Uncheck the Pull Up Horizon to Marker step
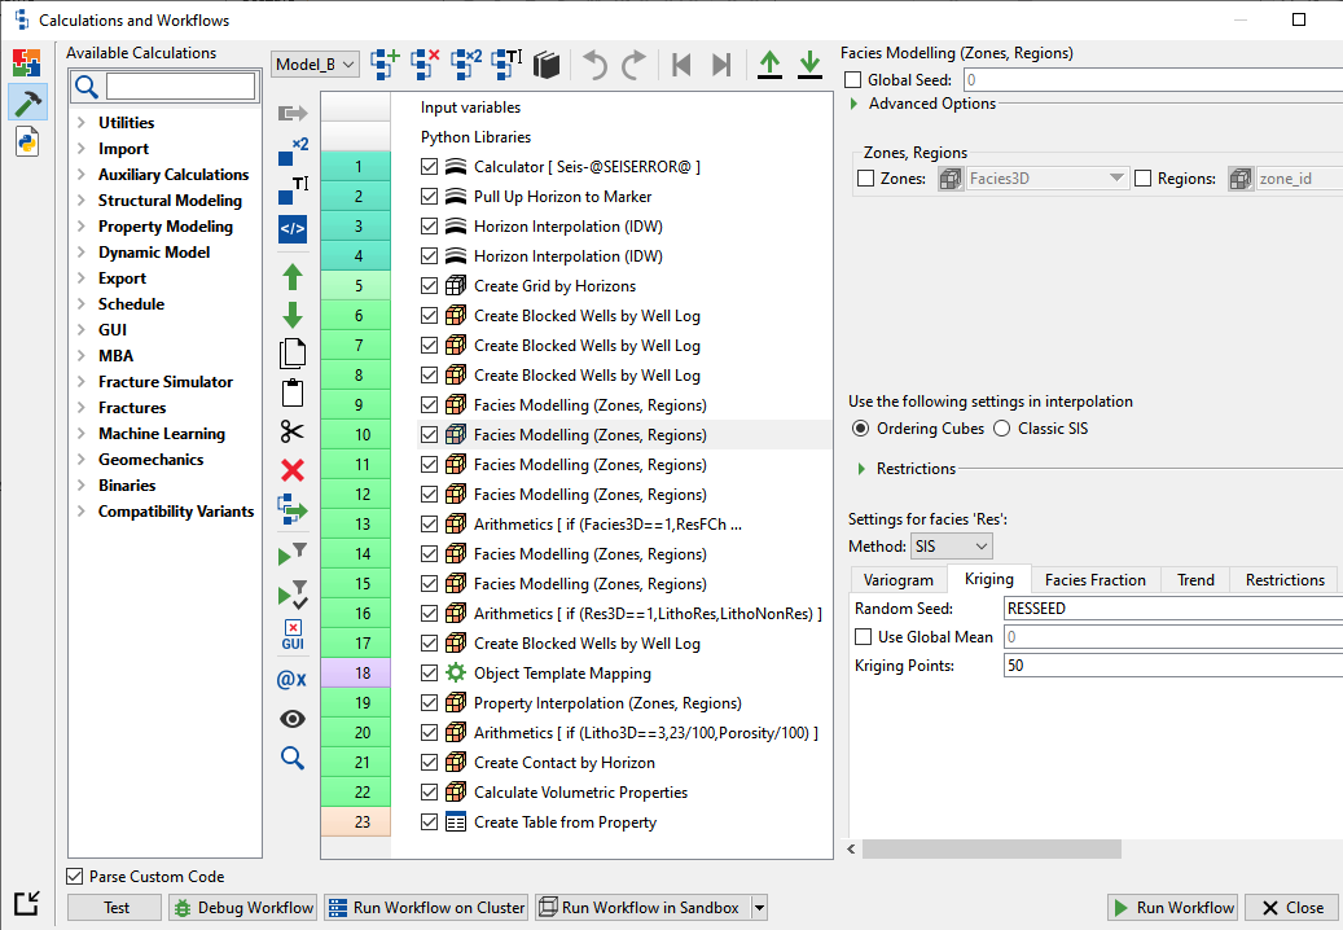The width and height of the screenshot is (1344, 930). (430, 197)
